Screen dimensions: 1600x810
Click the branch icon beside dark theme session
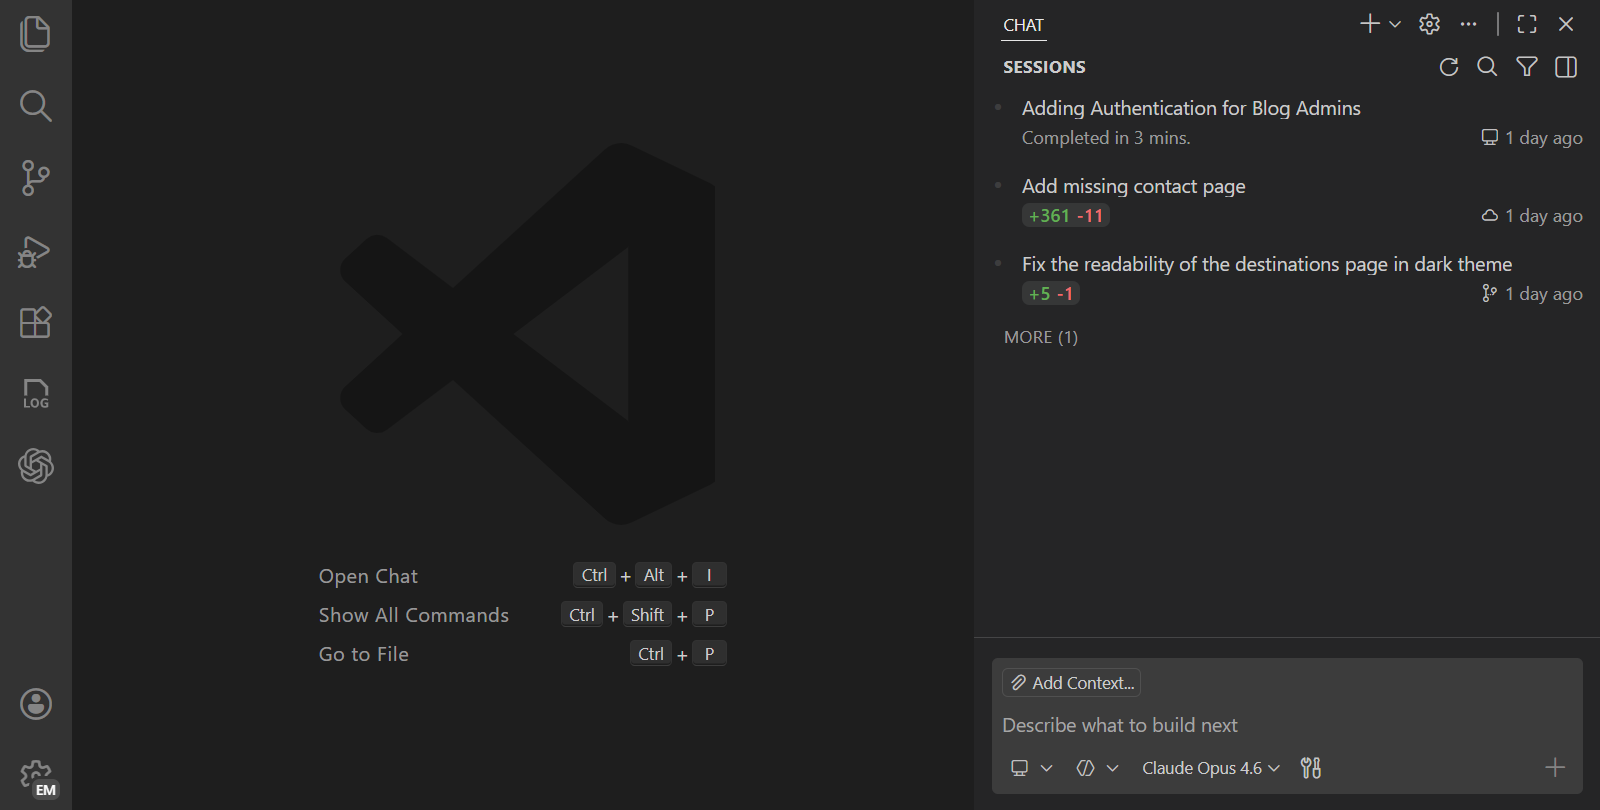tap(1490, 293)
